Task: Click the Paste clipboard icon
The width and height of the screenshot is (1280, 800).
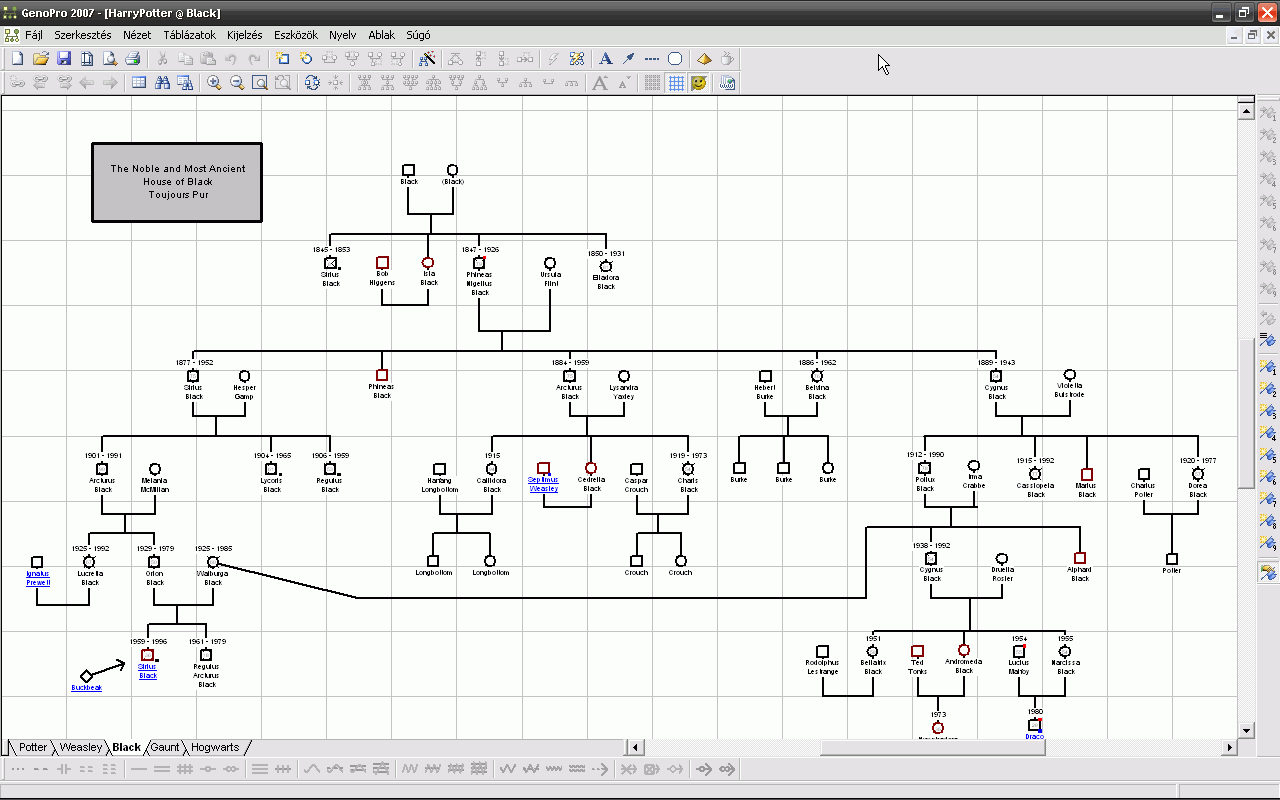Action: (208, 59)
